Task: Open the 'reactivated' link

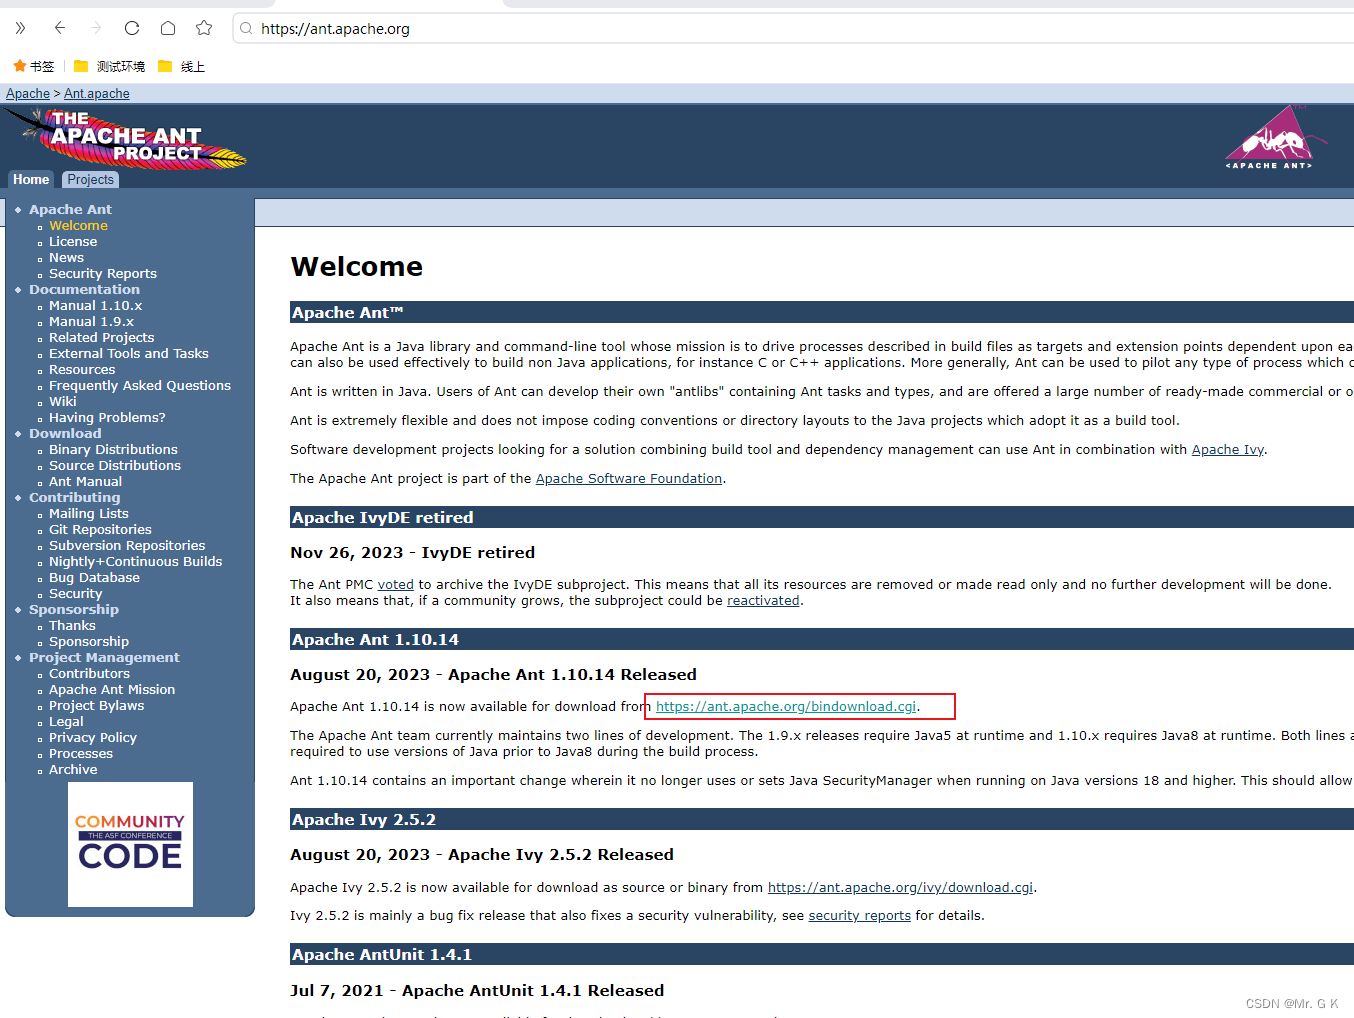Action: 763,601
